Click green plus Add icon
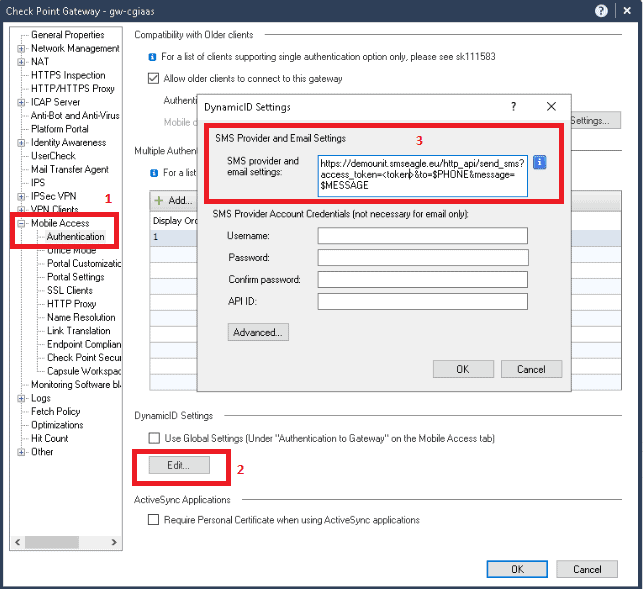 tap(158, 200)
